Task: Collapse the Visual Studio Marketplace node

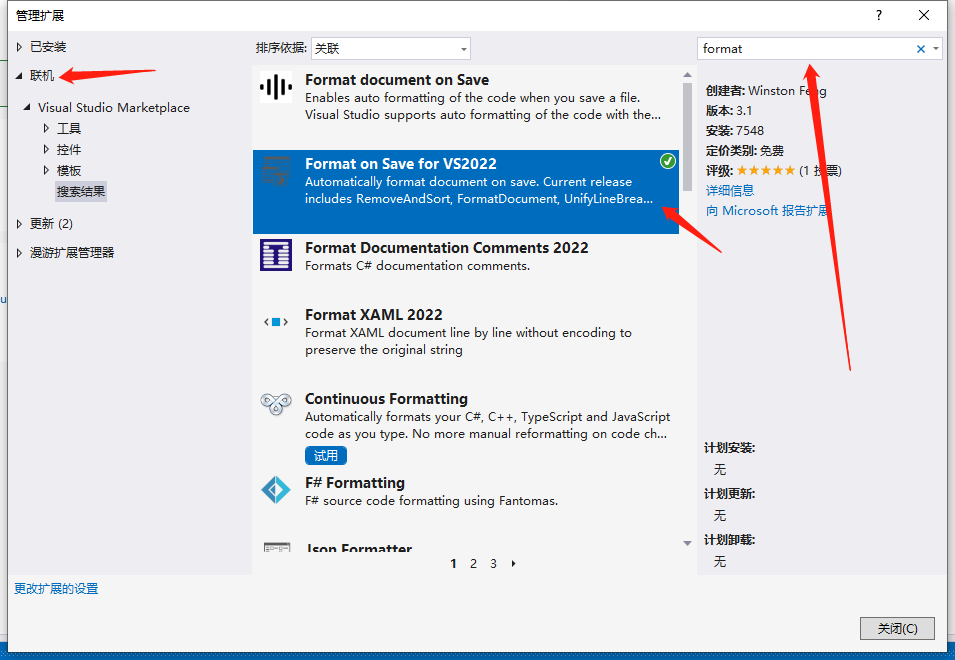Action: pos(27,107)
